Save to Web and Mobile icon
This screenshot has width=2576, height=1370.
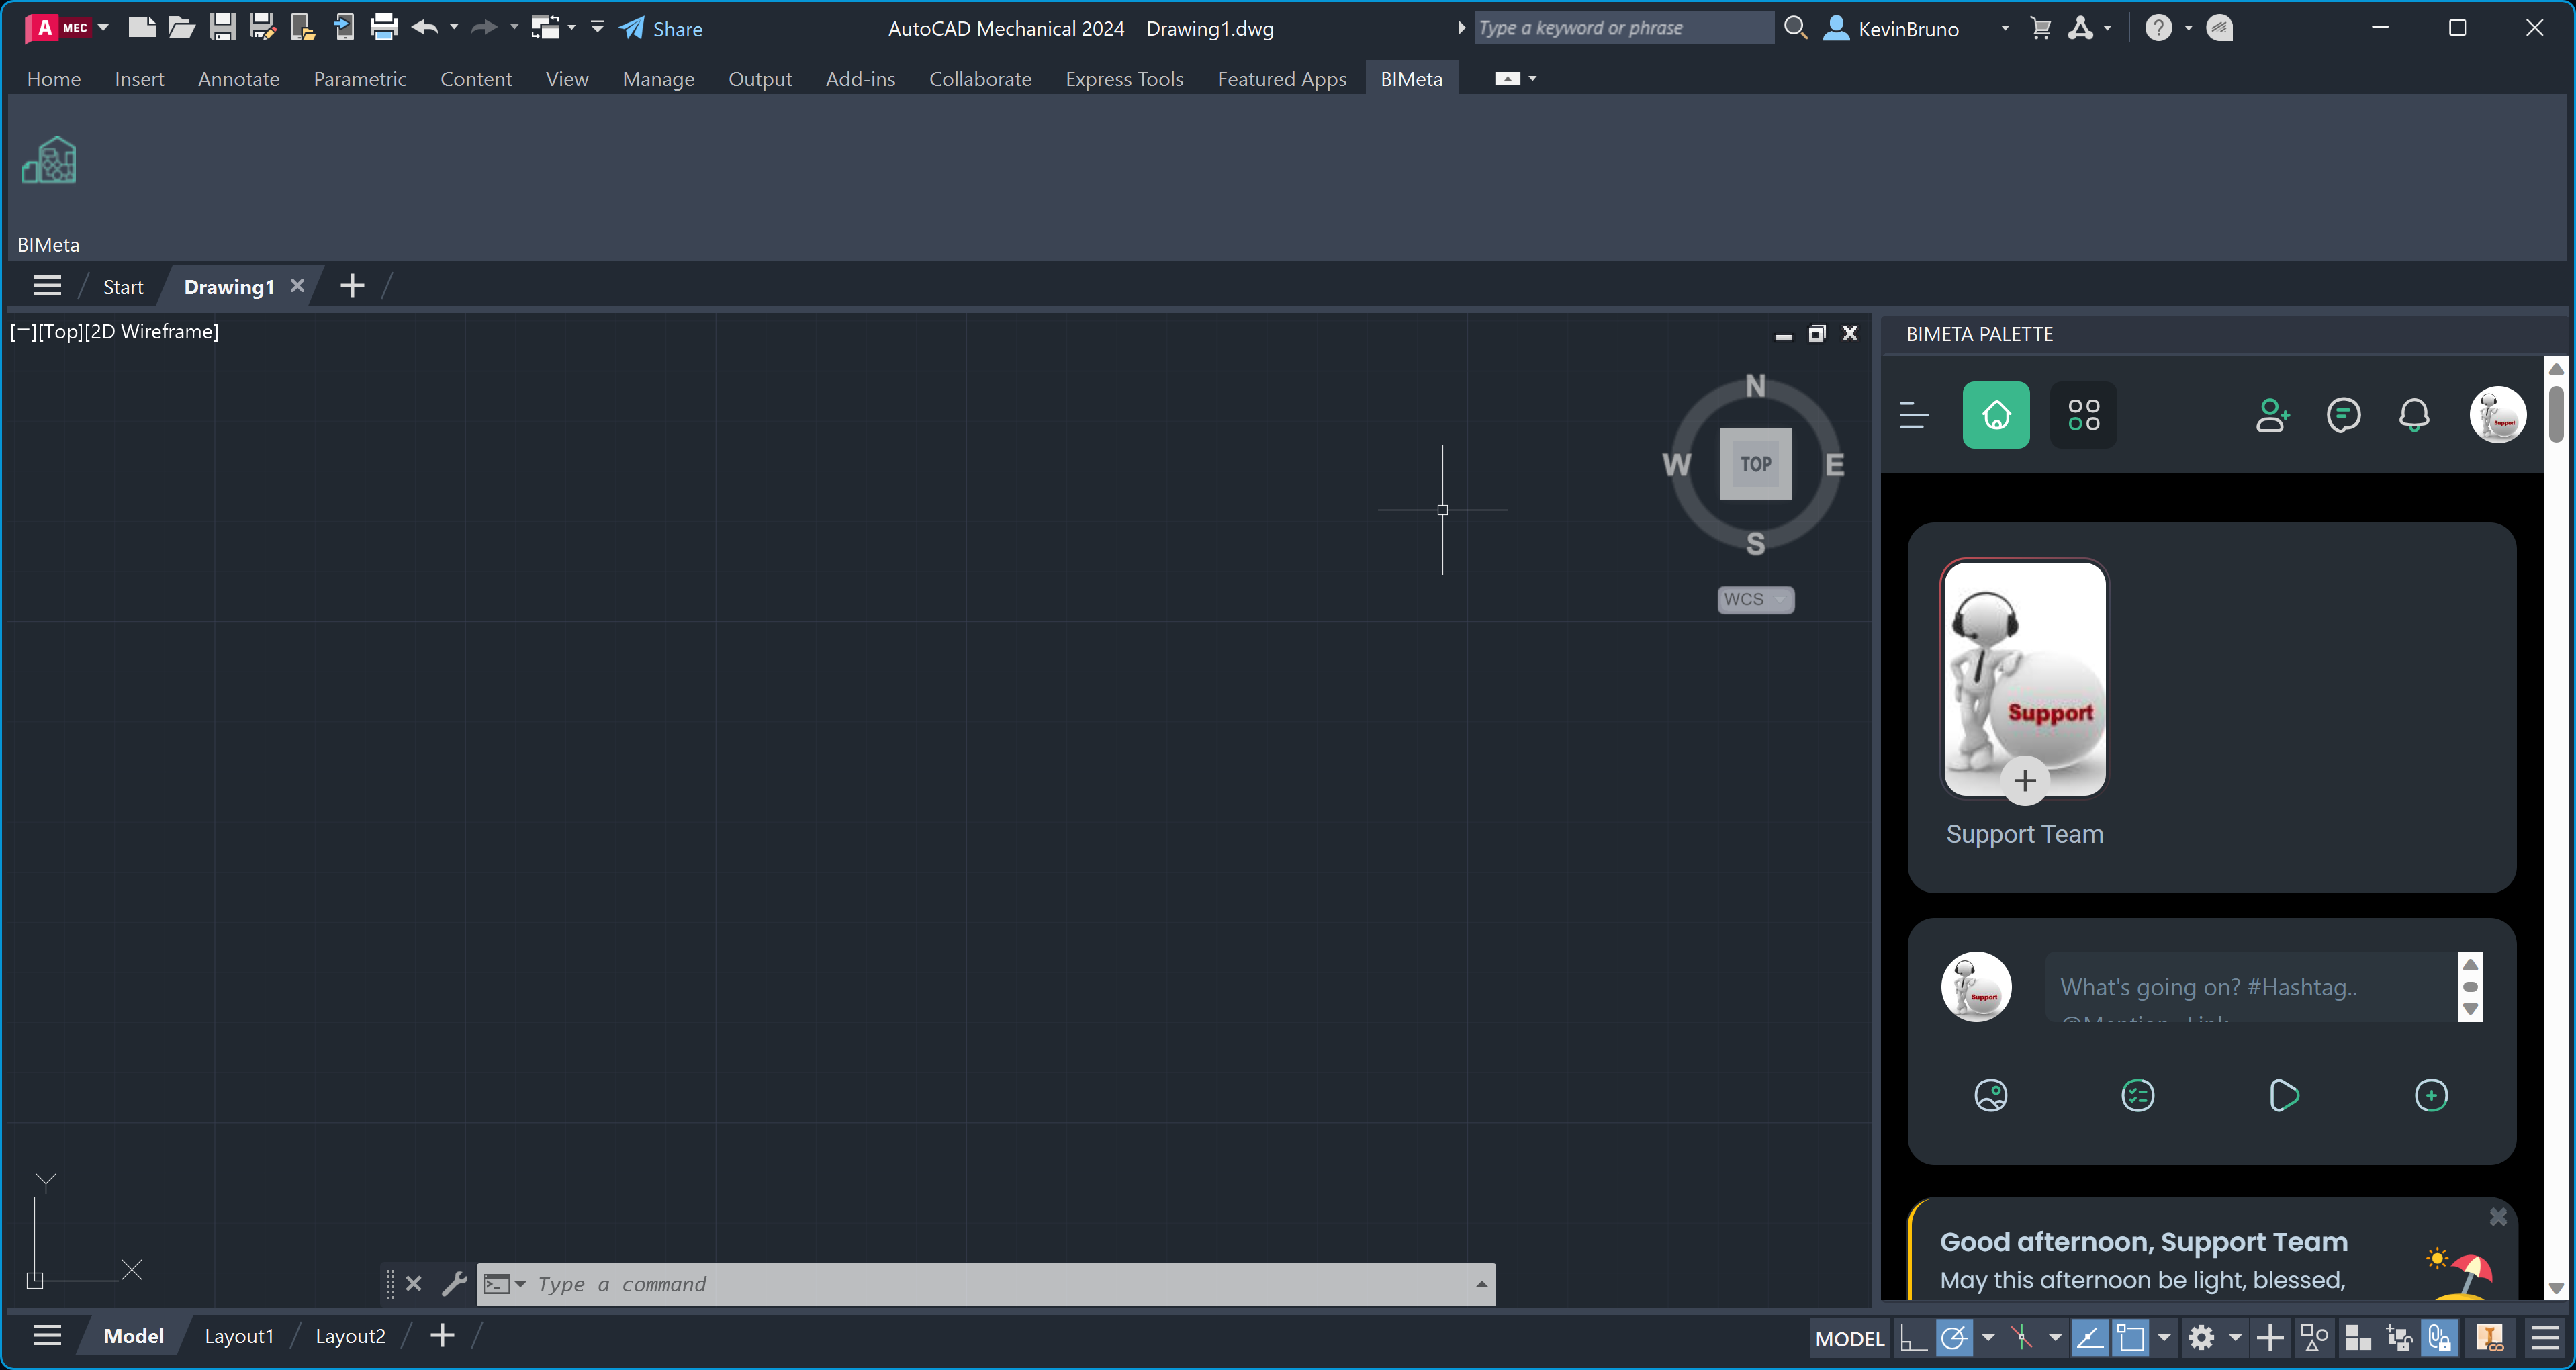pyautogui.click(x=343, y=27)
